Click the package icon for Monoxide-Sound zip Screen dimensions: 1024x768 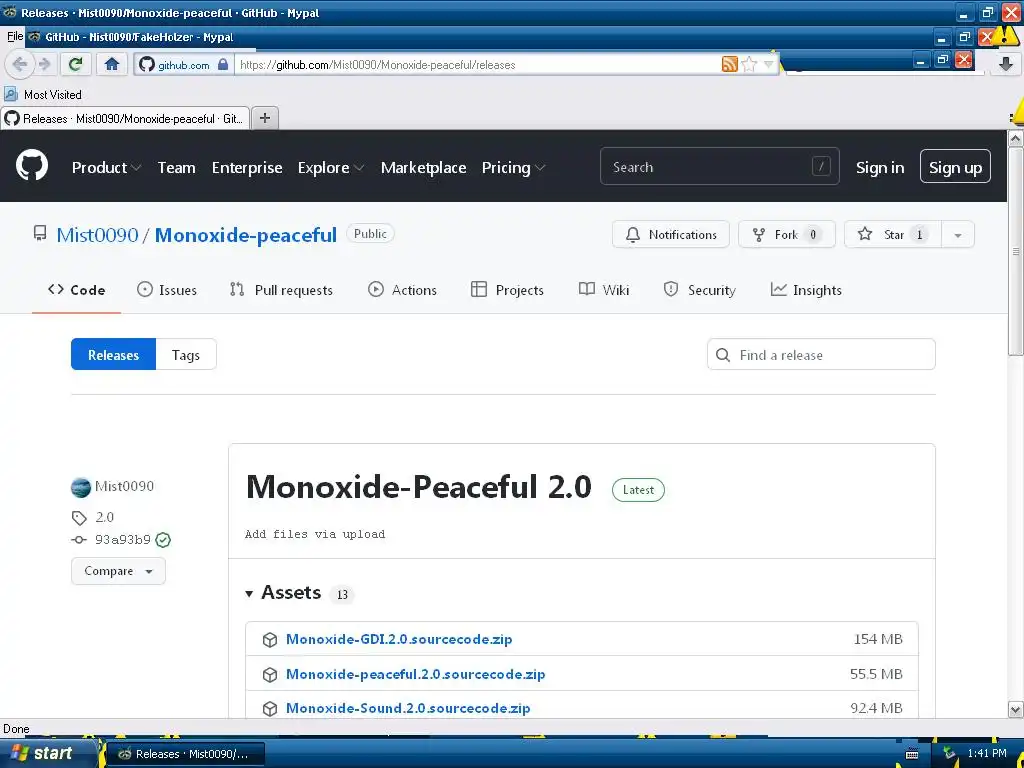point(270,709)
